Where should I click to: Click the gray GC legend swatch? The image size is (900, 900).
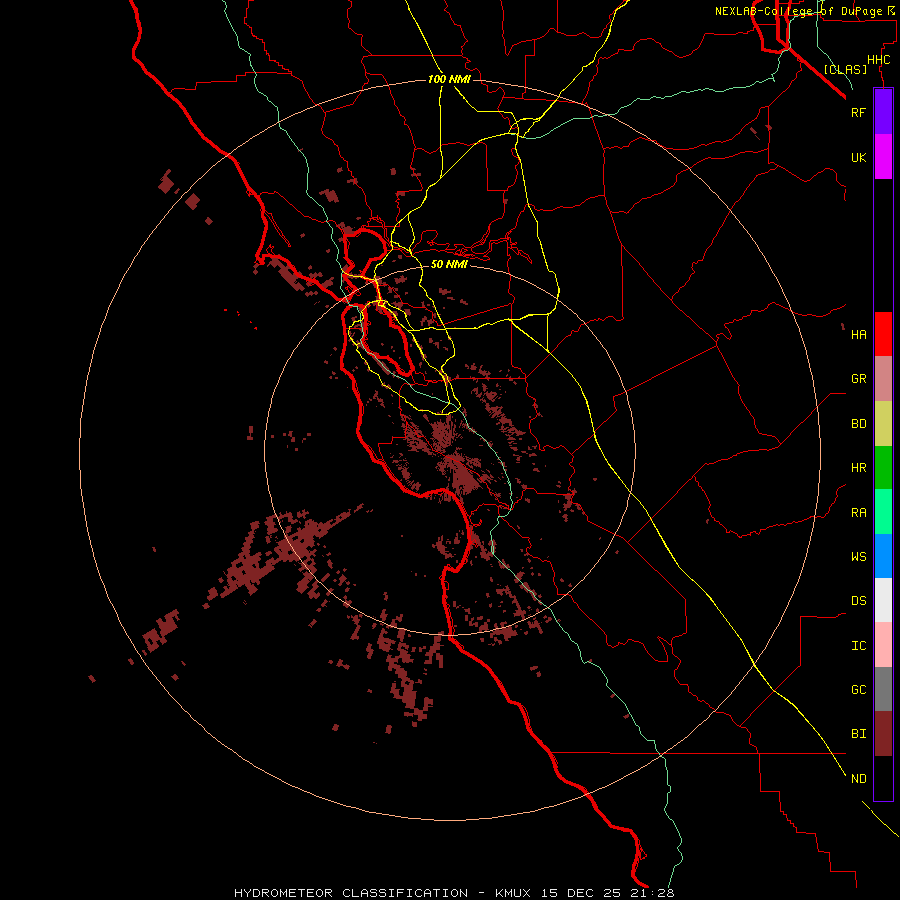[883, 689]
